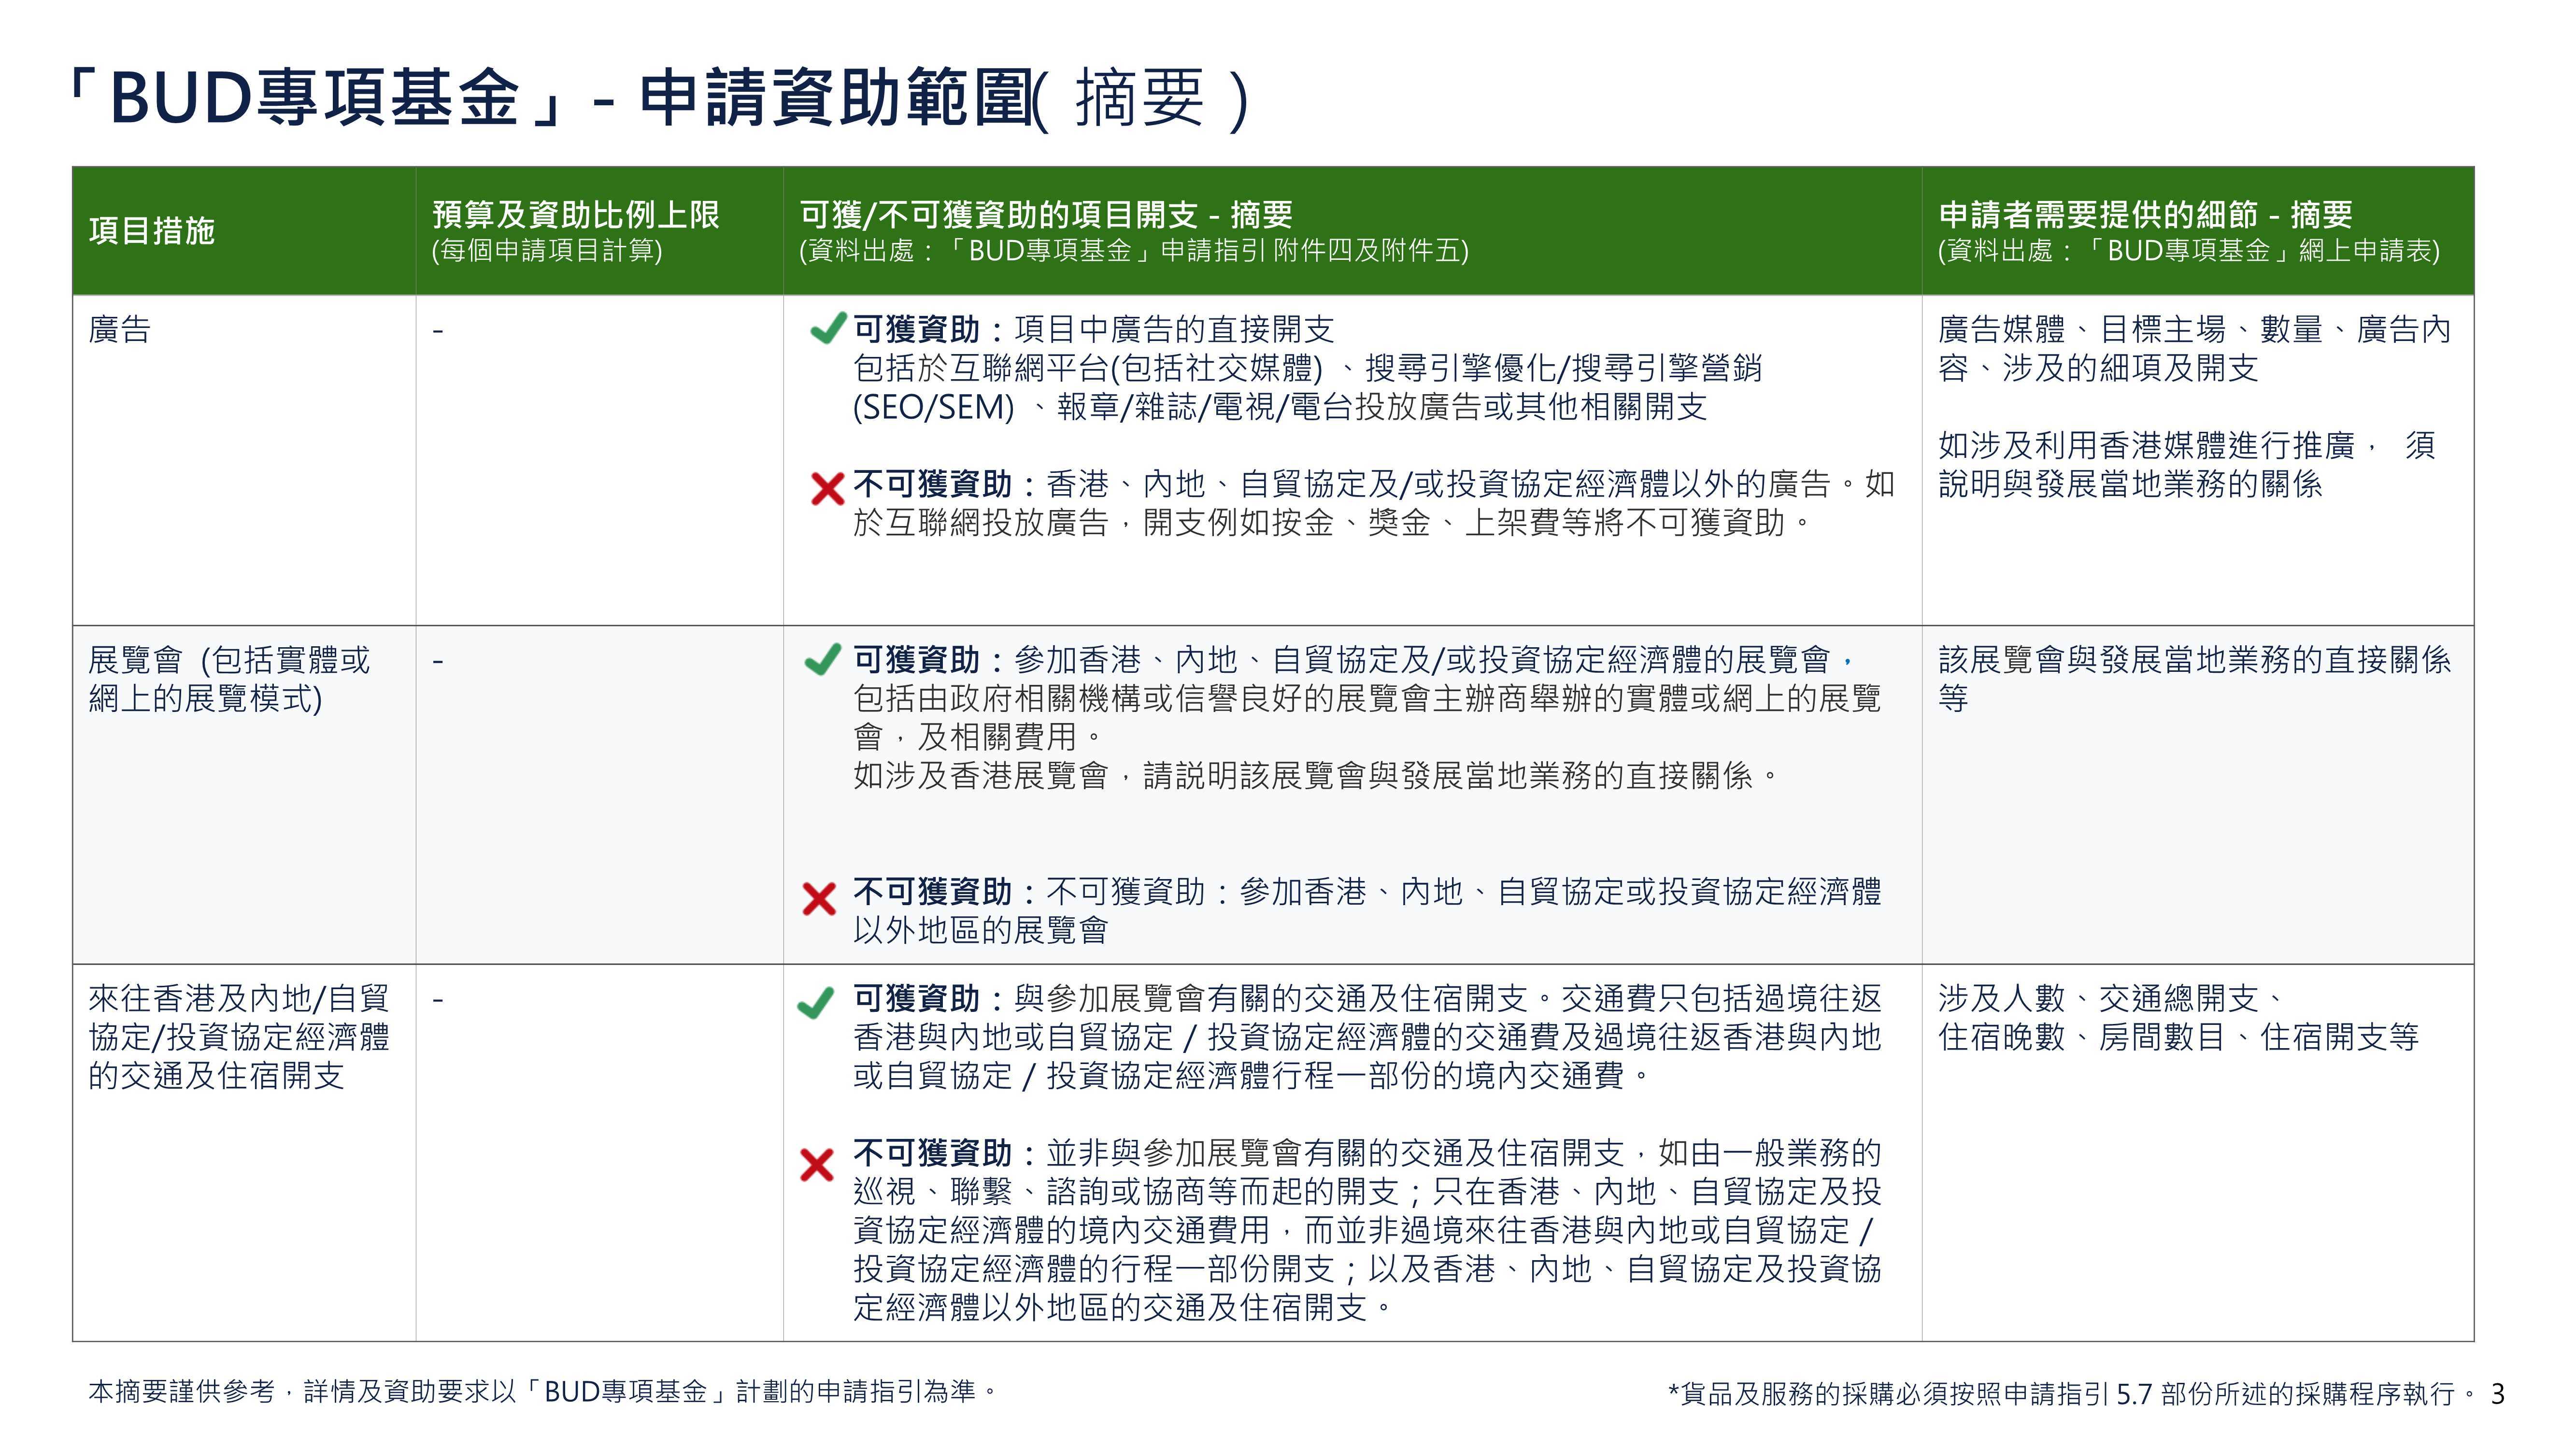Select the 預算及資助比例上限 column header

tap(575, 215)
